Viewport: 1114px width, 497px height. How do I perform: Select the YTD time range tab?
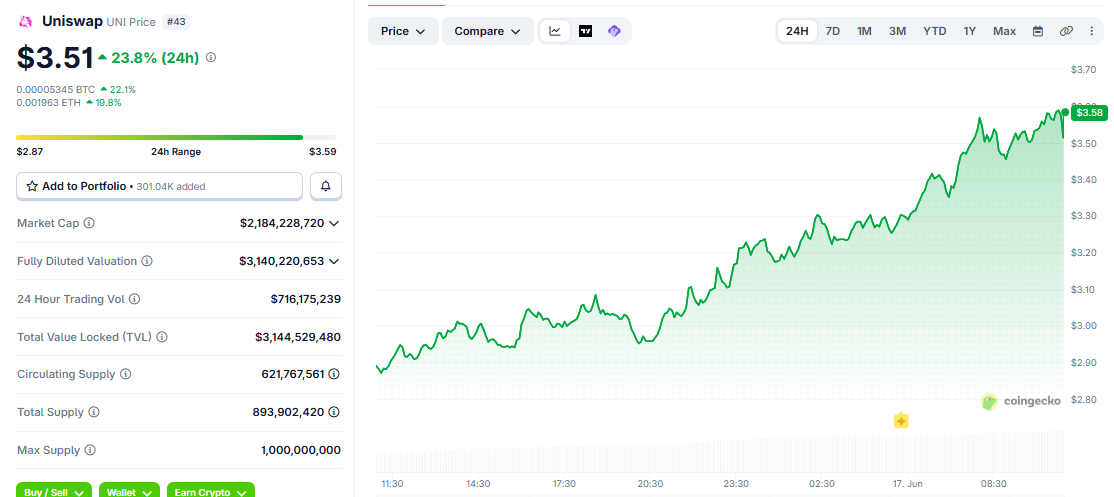[x=934, y=31]
